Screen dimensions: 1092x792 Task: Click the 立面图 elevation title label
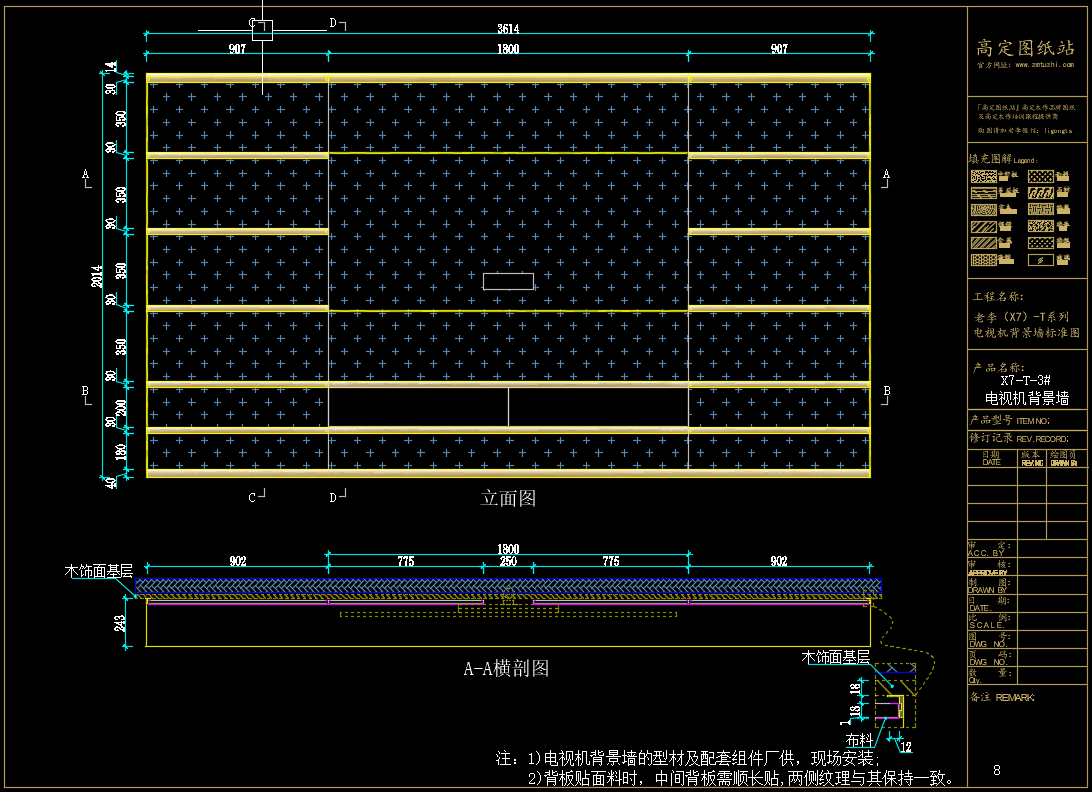(x=508, y=498)
